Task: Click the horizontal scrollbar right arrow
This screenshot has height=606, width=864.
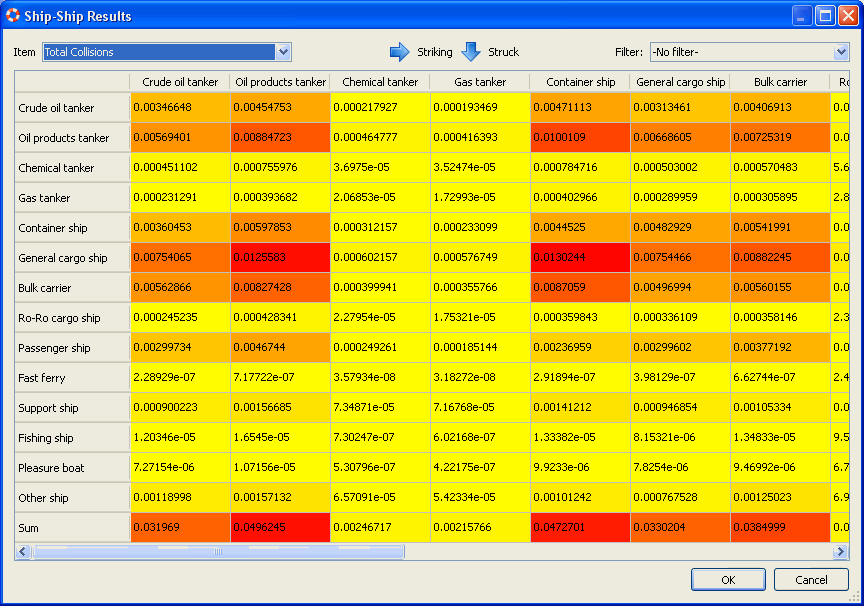Action: pyautogui.click(x=841, y=551)
